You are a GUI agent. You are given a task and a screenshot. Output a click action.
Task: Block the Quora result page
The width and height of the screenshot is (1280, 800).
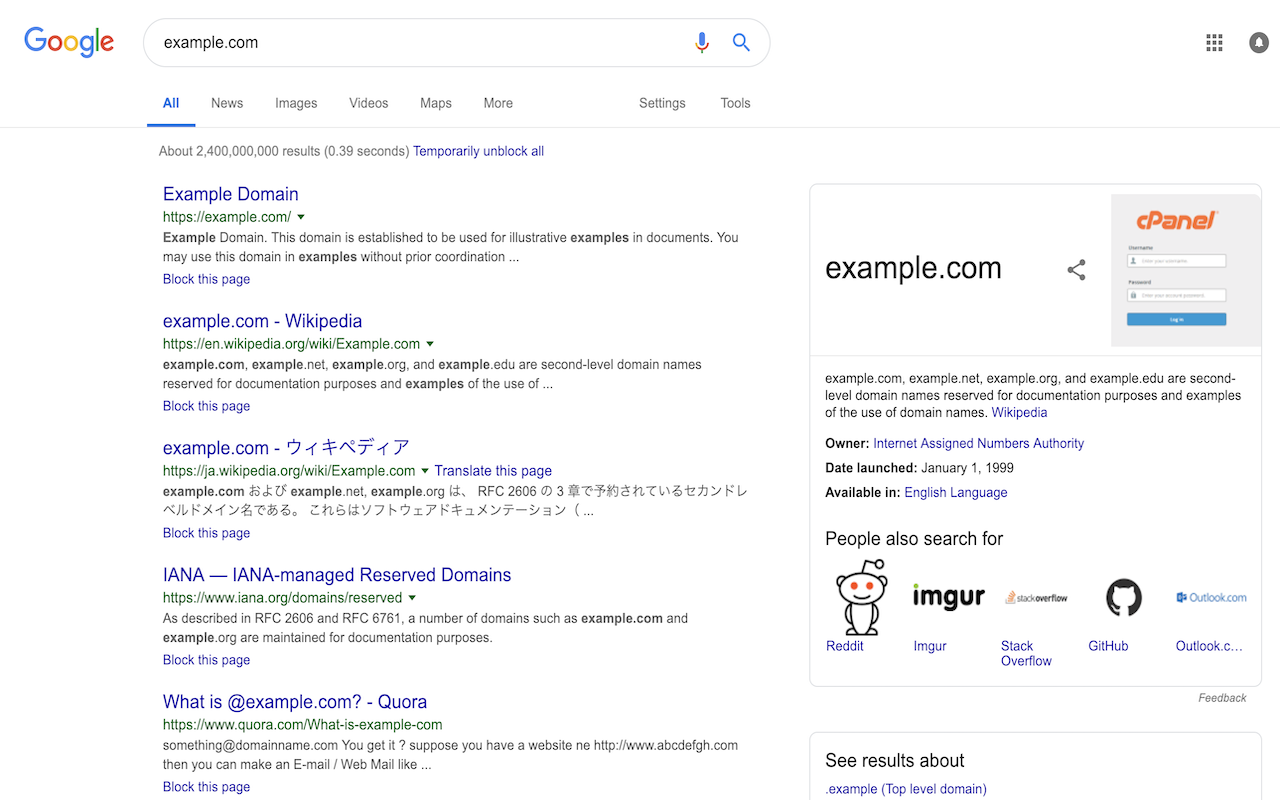tap(207, 787)
